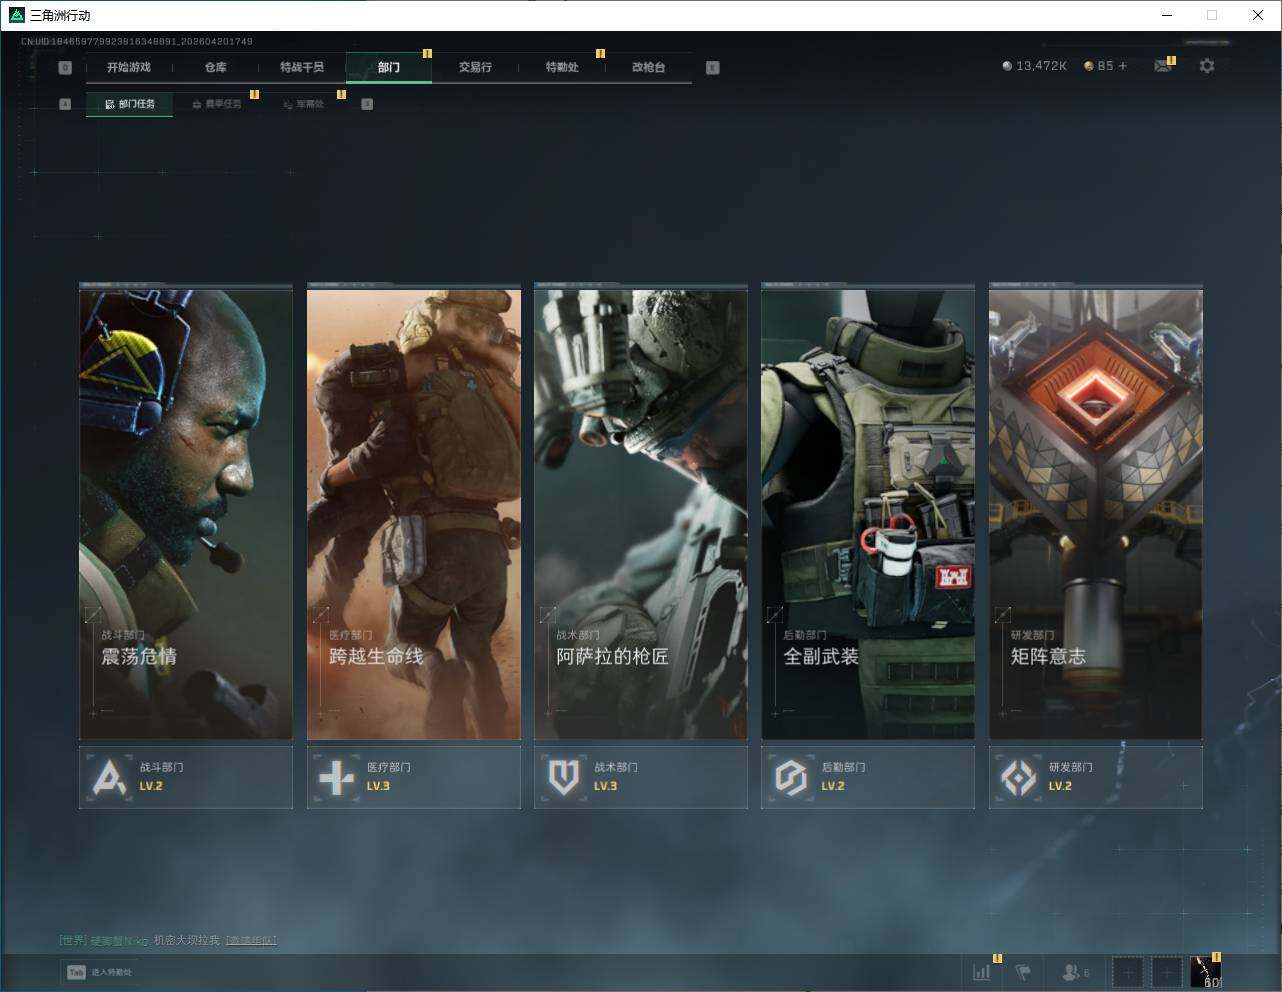The image size is (1282, 992).
Task: Minimize the 三角洲行动 window
Action: (1167, 15)
